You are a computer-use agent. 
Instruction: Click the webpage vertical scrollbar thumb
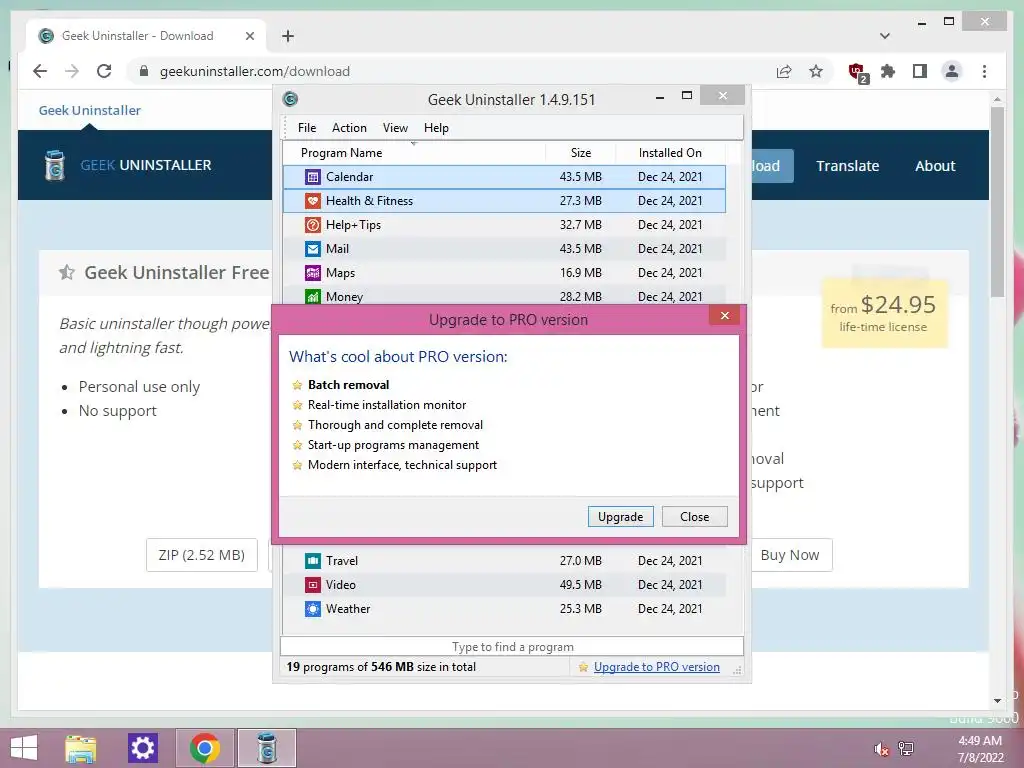click(x=997, y=202)
